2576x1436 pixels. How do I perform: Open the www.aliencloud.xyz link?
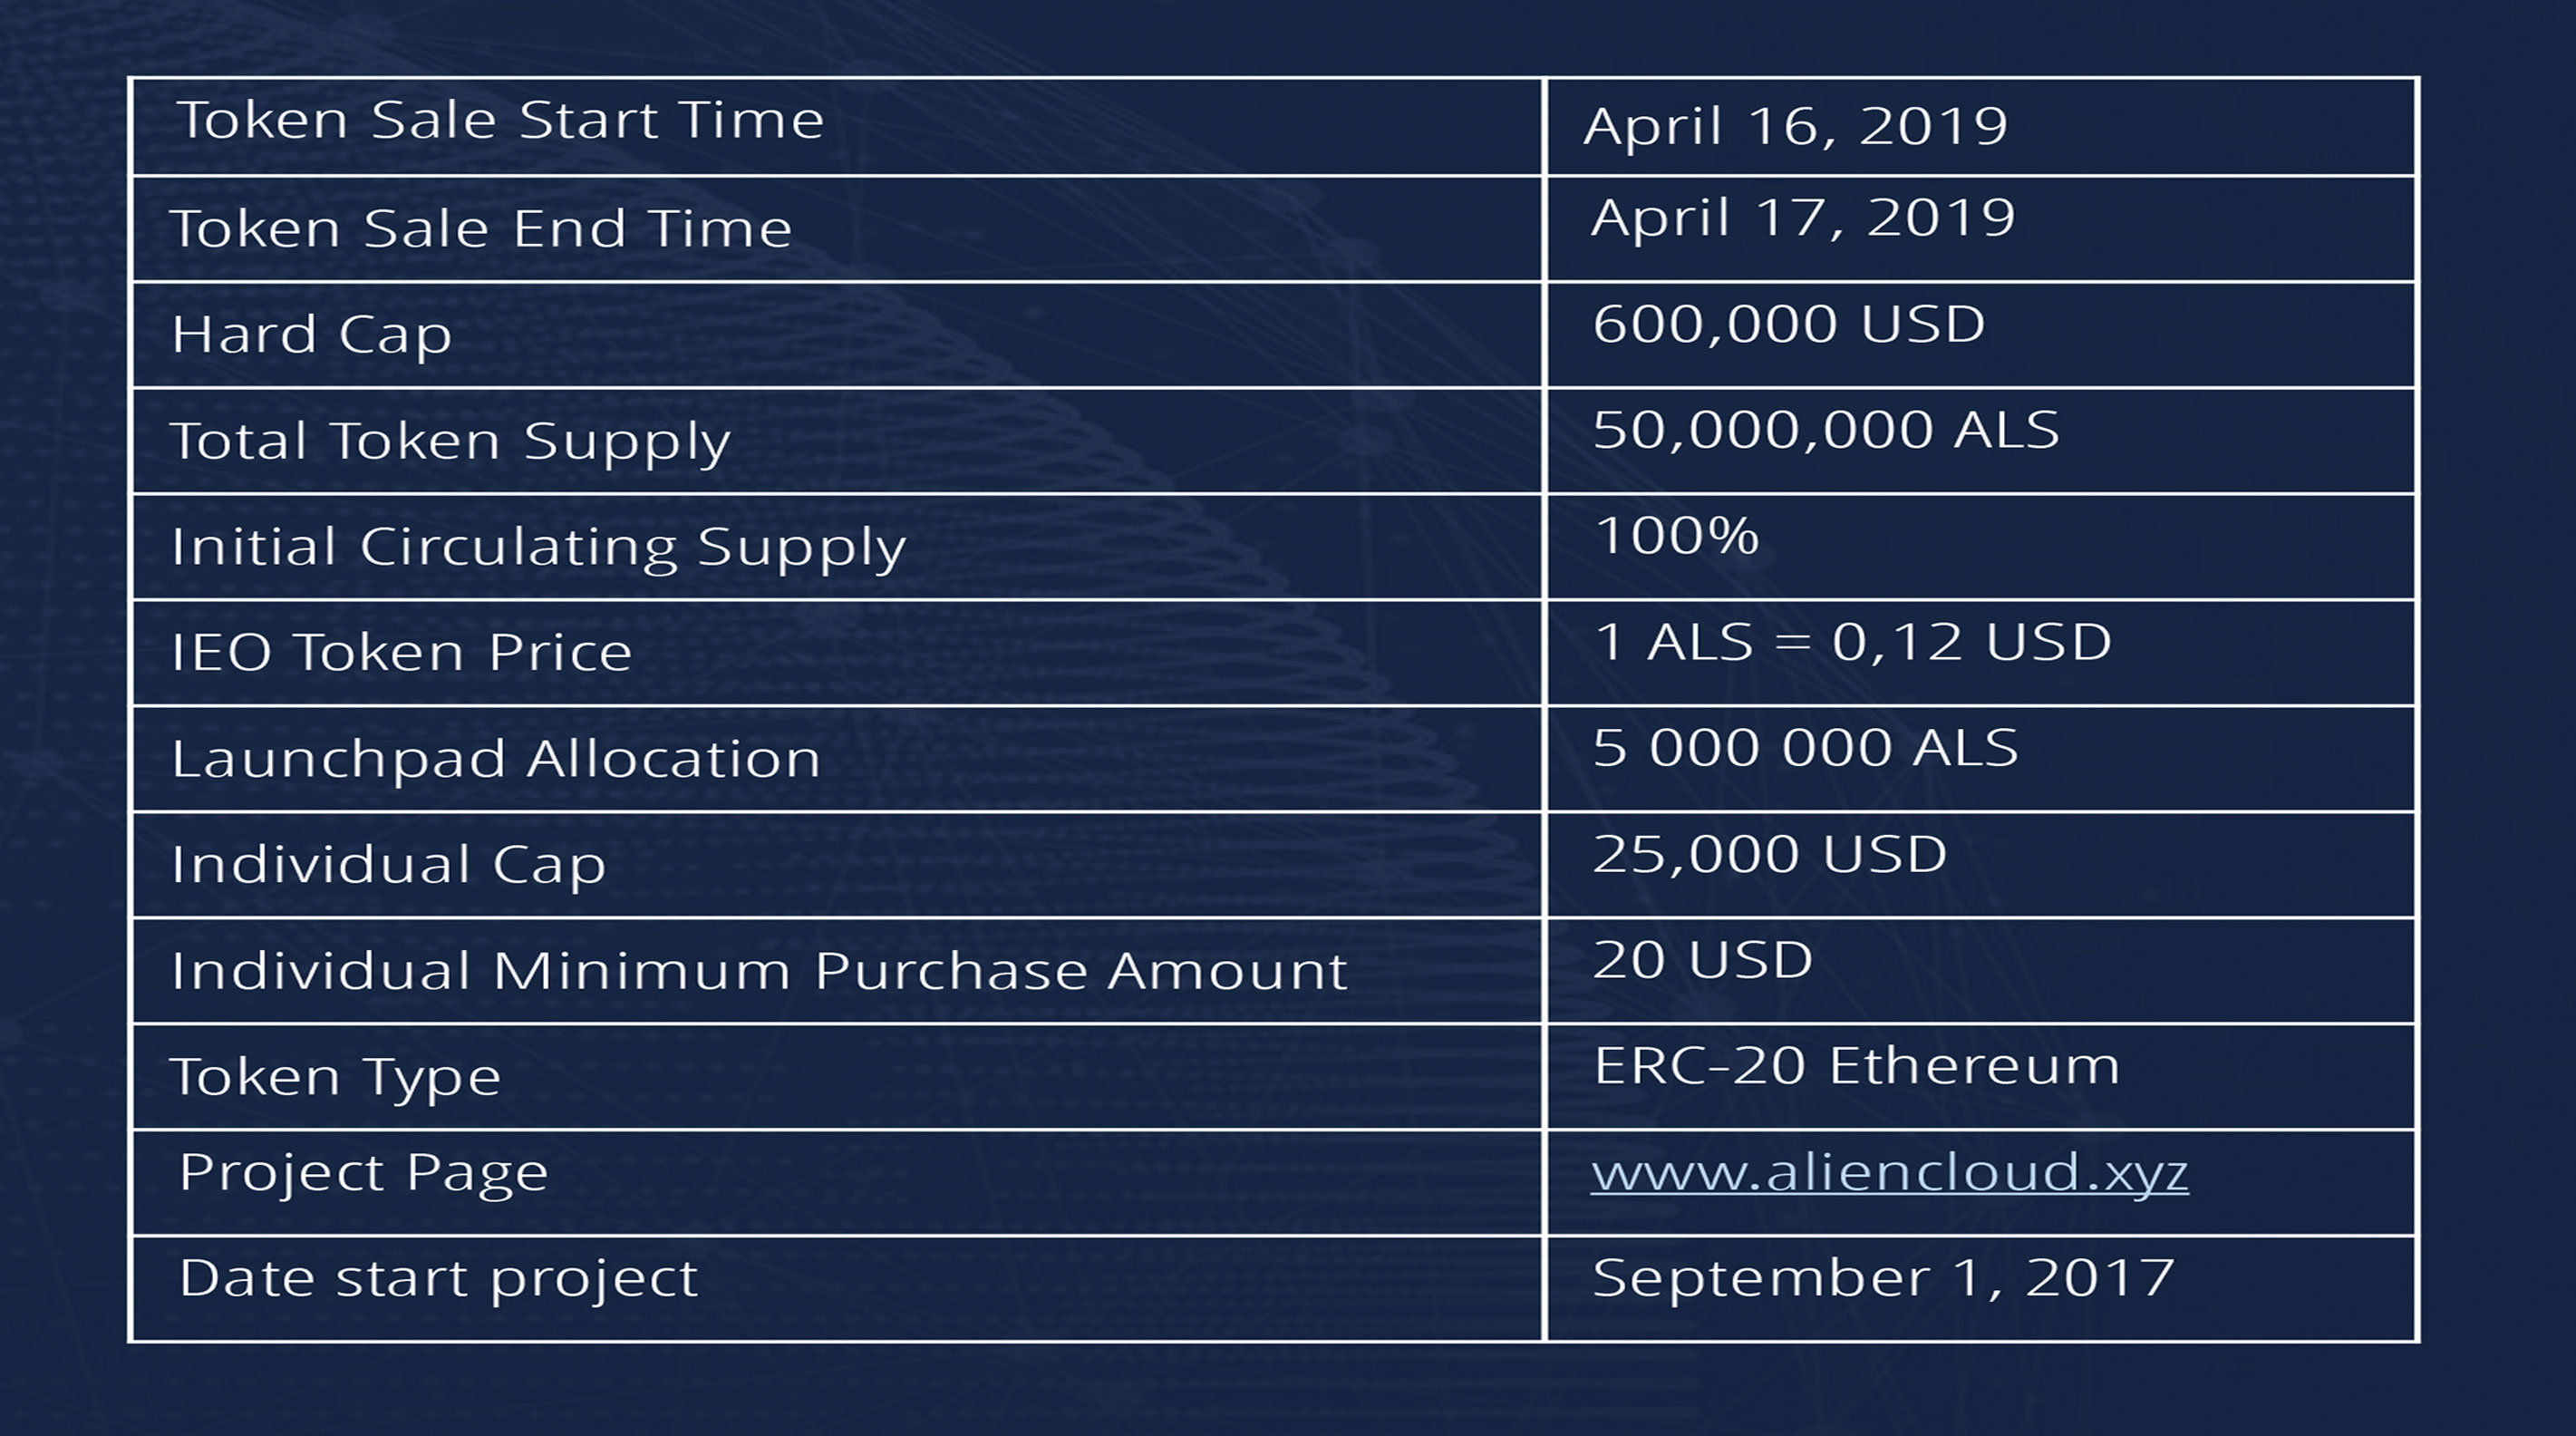(x=1889, y=1173)
